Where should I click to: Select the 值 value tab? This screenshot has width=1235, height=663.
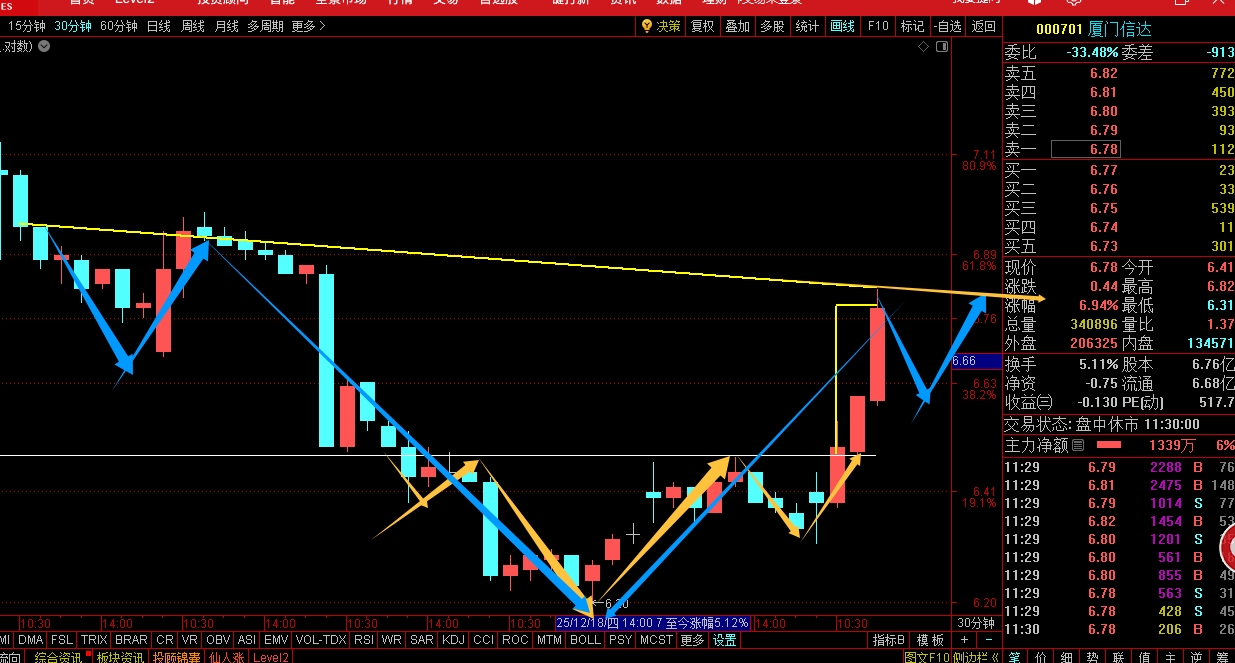coord(1144,656)
